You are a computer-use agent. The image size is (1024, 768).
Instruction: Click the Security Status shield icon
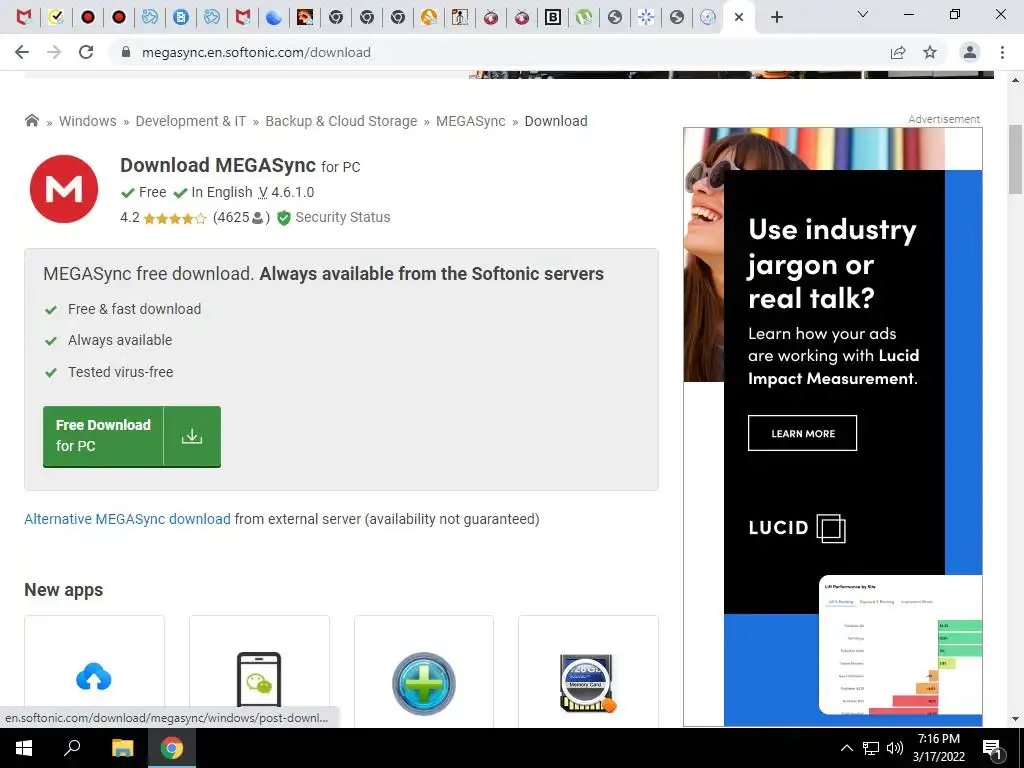(x=283, y=218)
